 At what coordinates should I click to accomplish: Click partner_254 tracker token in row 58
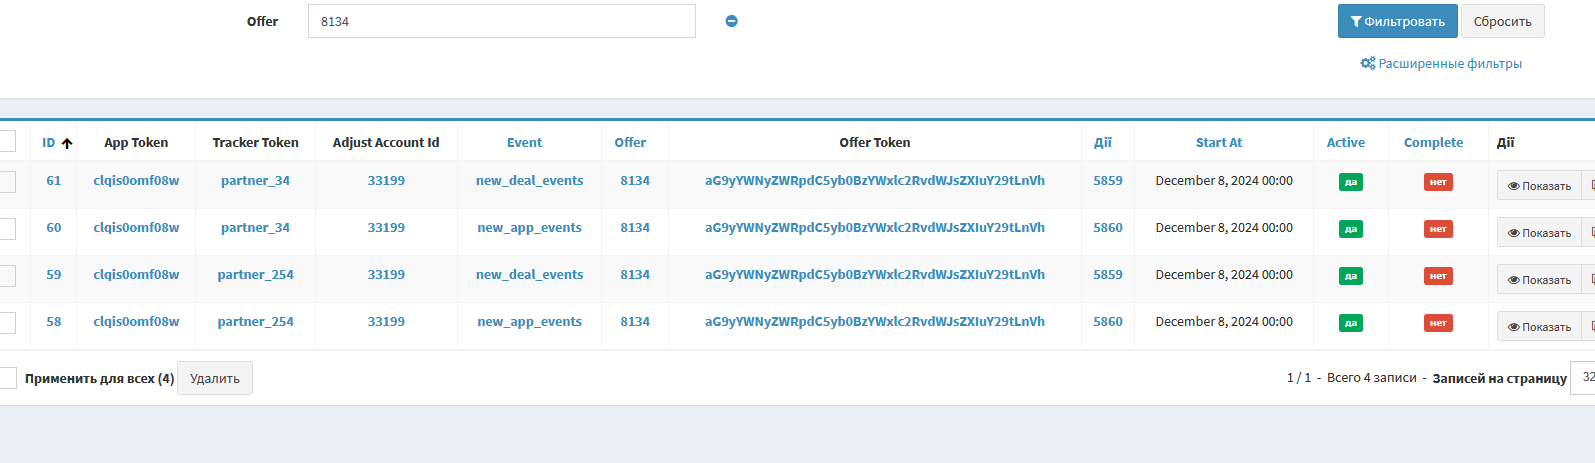pos(255,322)
